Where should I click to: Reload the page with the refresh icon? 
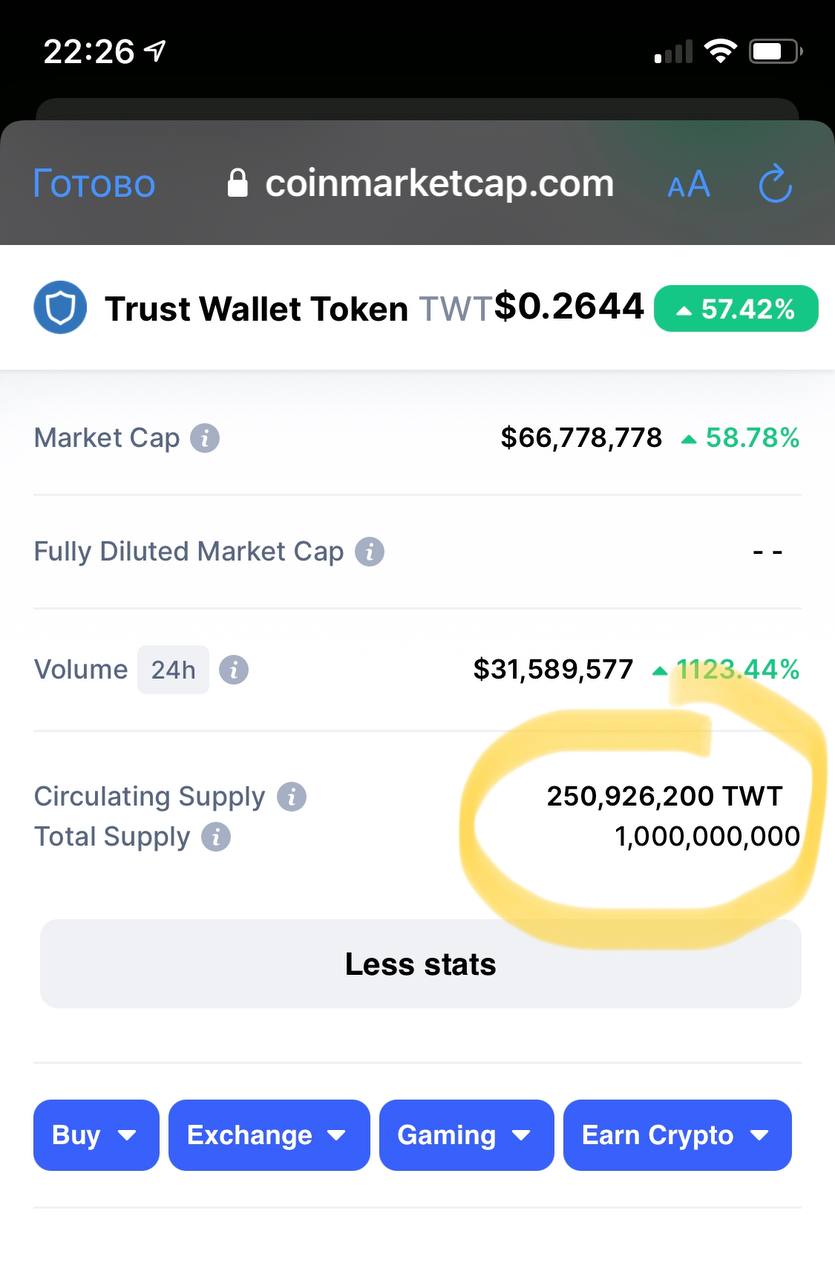tap(775, 184)
